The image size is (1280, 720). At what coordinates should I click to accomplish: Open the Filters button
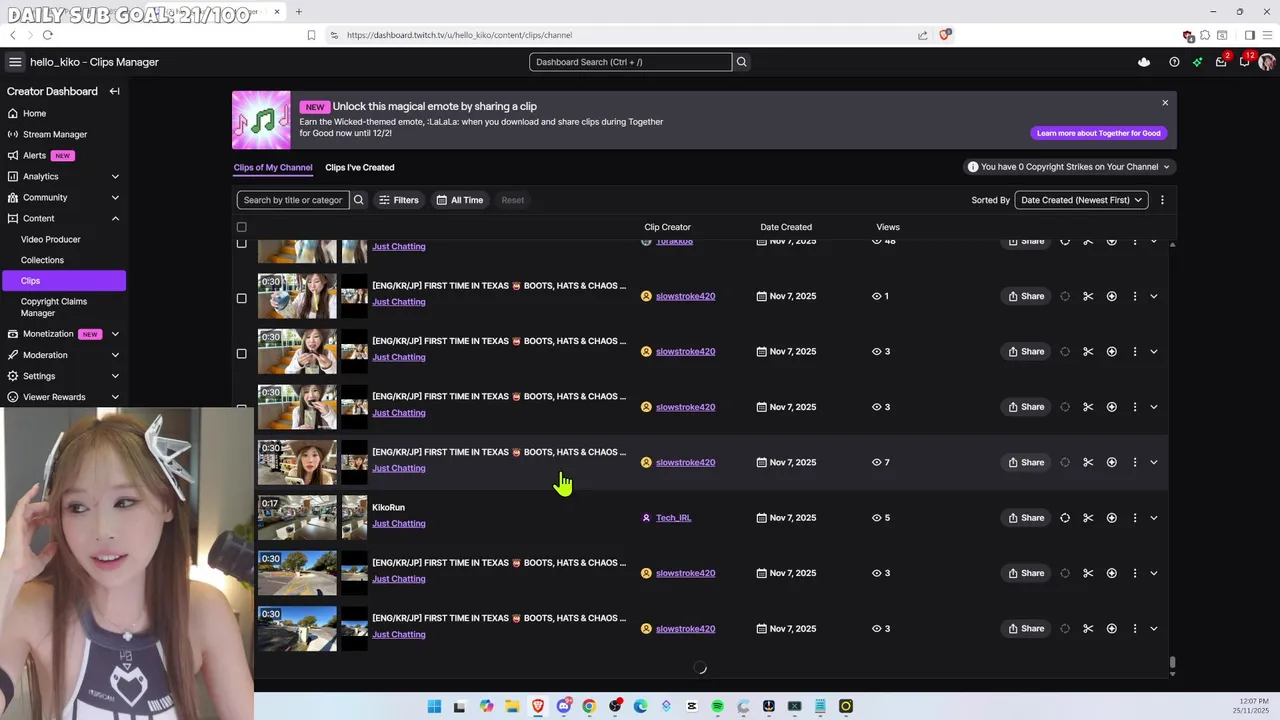(398, 200)
